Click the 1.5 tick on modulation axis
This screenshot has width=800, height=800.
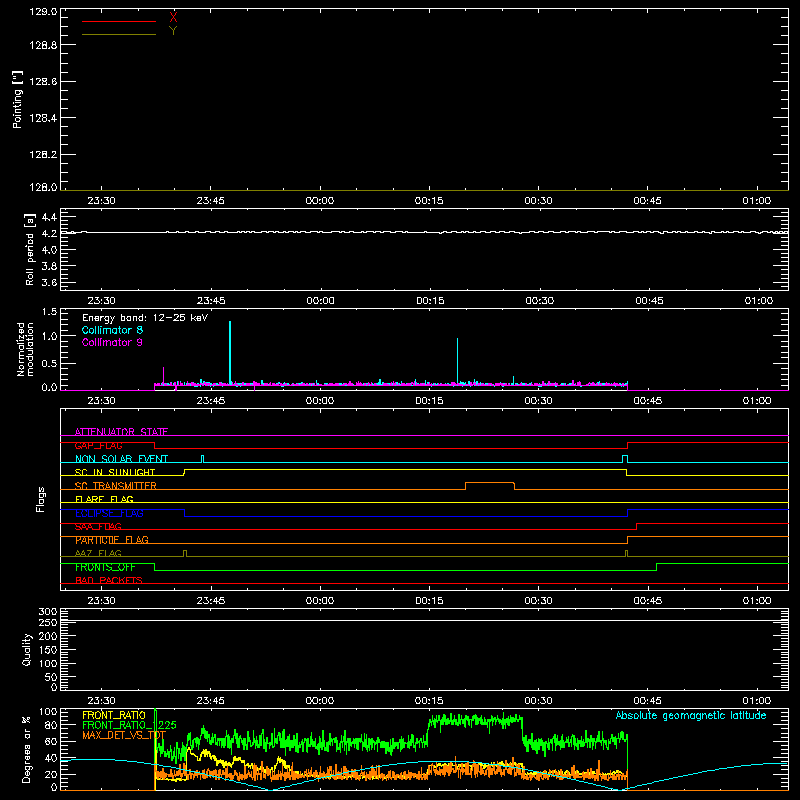tap(49, 312)
